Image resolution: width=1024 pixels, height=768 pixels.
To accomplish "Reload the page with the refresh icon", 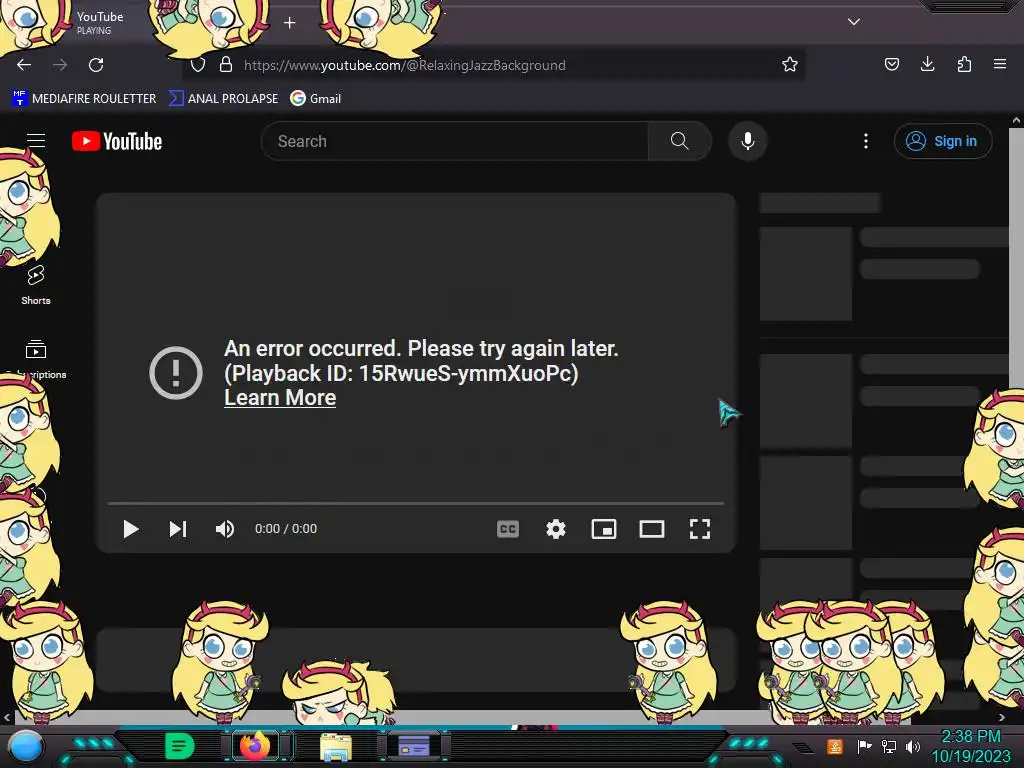I will [96, 65].
